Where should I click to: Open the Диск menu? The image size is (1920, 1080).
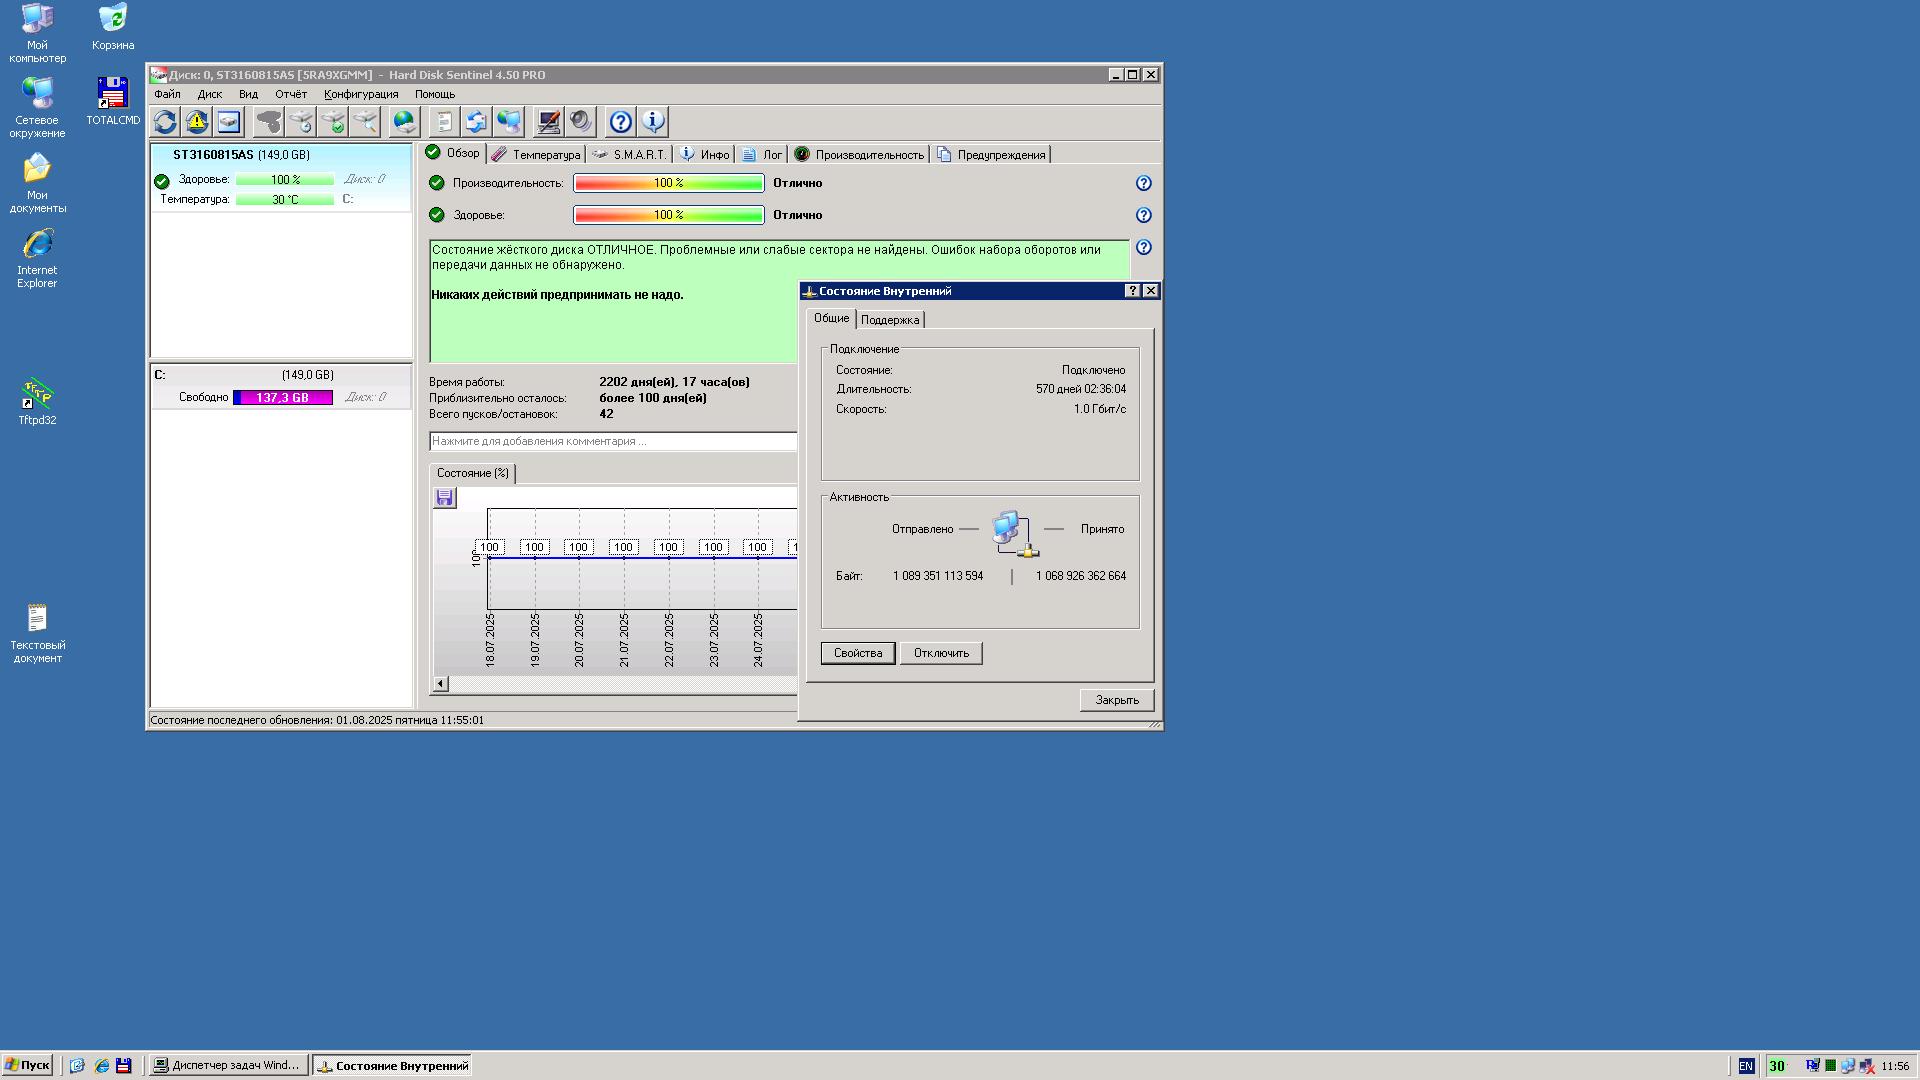pyautogui.click(x=210, y=94)
